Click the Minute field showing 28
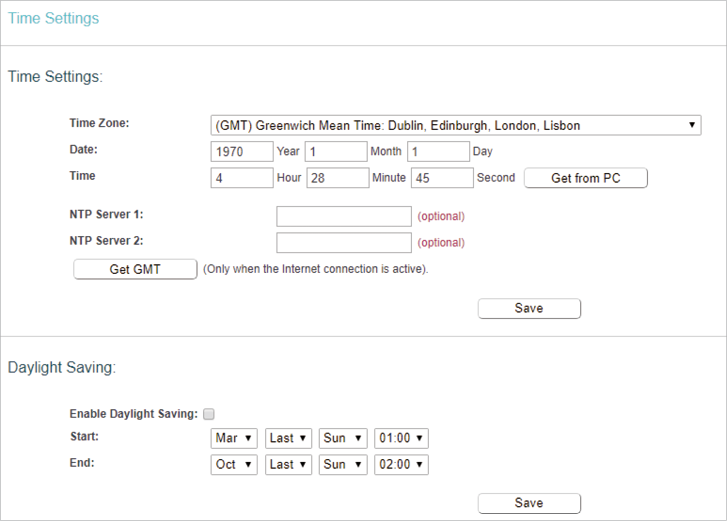Viewport: 727px width, 521px height. click(338, 178)
